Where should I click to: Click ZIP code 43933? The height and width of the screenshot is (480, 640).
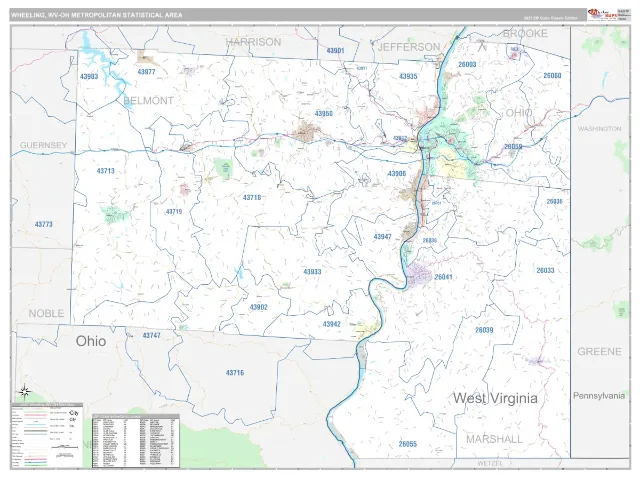pos(312,271)
